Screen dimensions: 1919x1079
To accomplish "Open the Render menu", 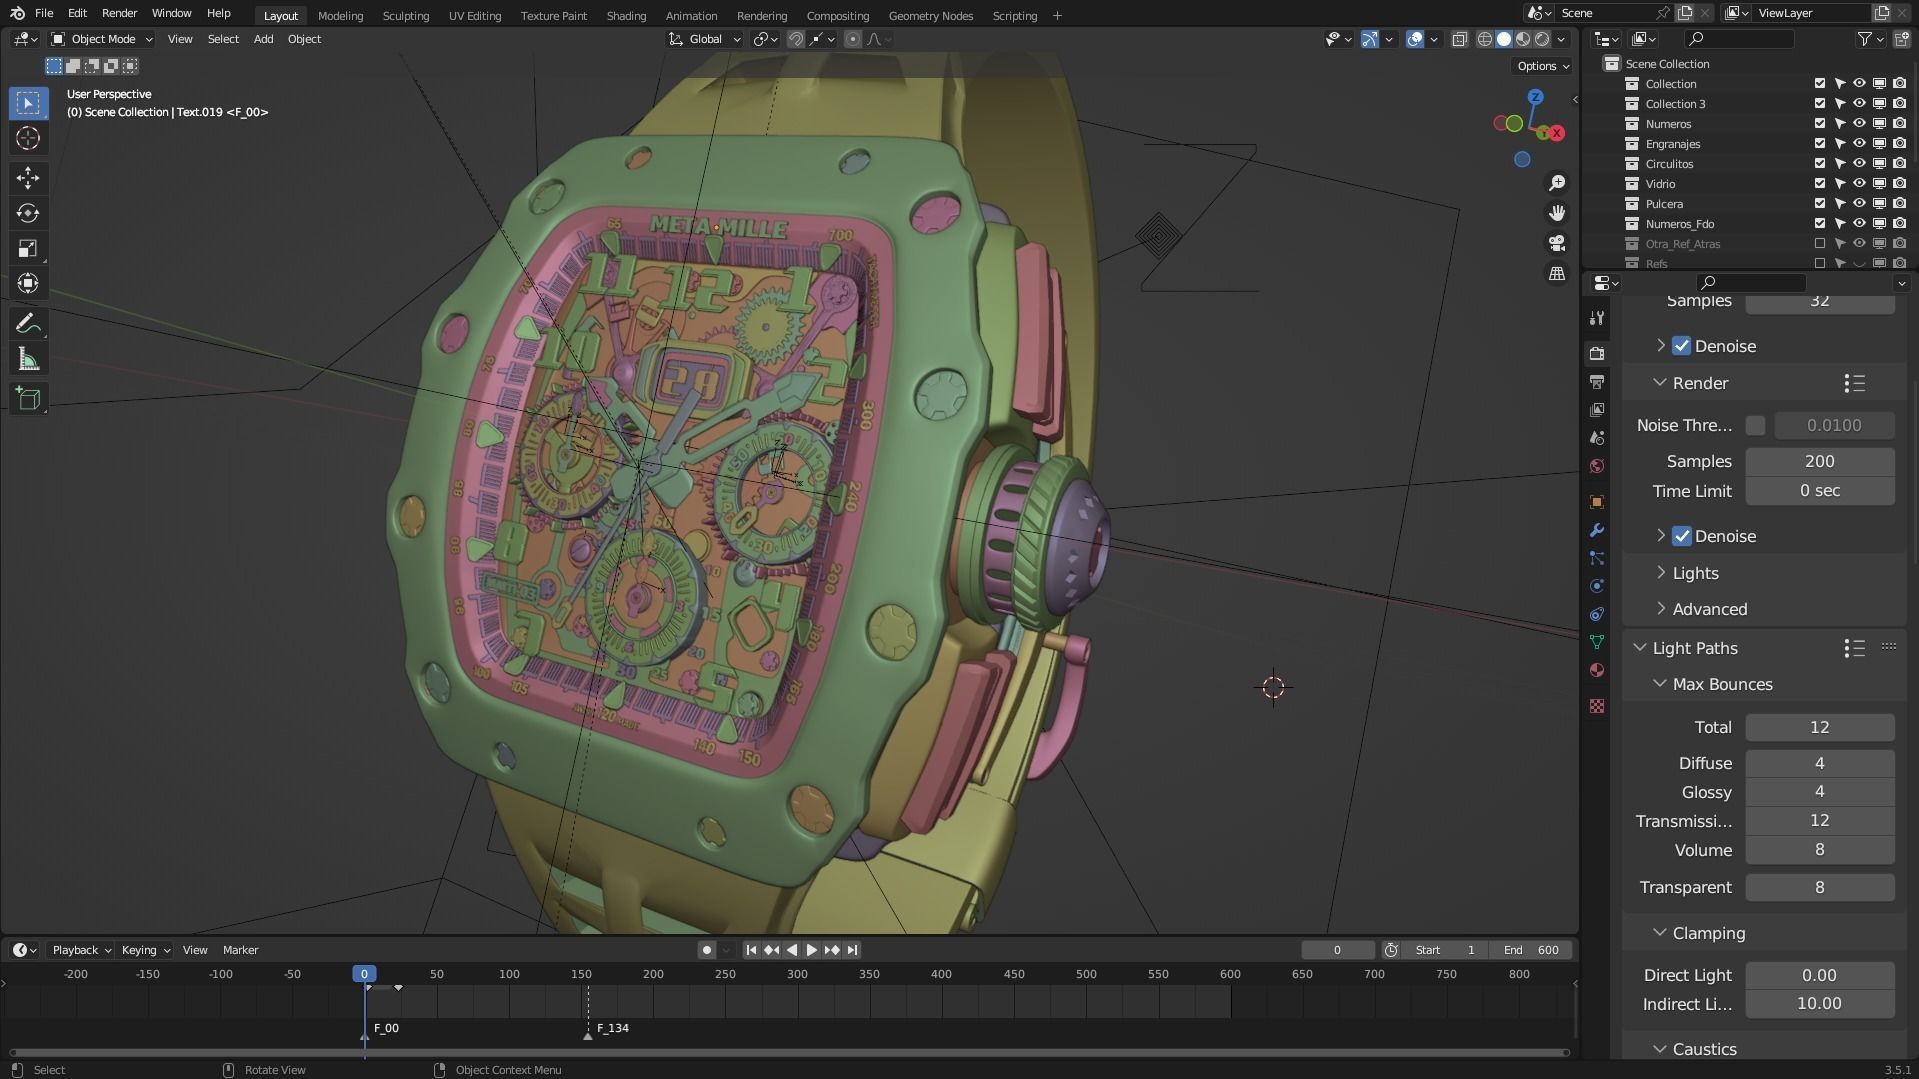I will pos(119,14).
